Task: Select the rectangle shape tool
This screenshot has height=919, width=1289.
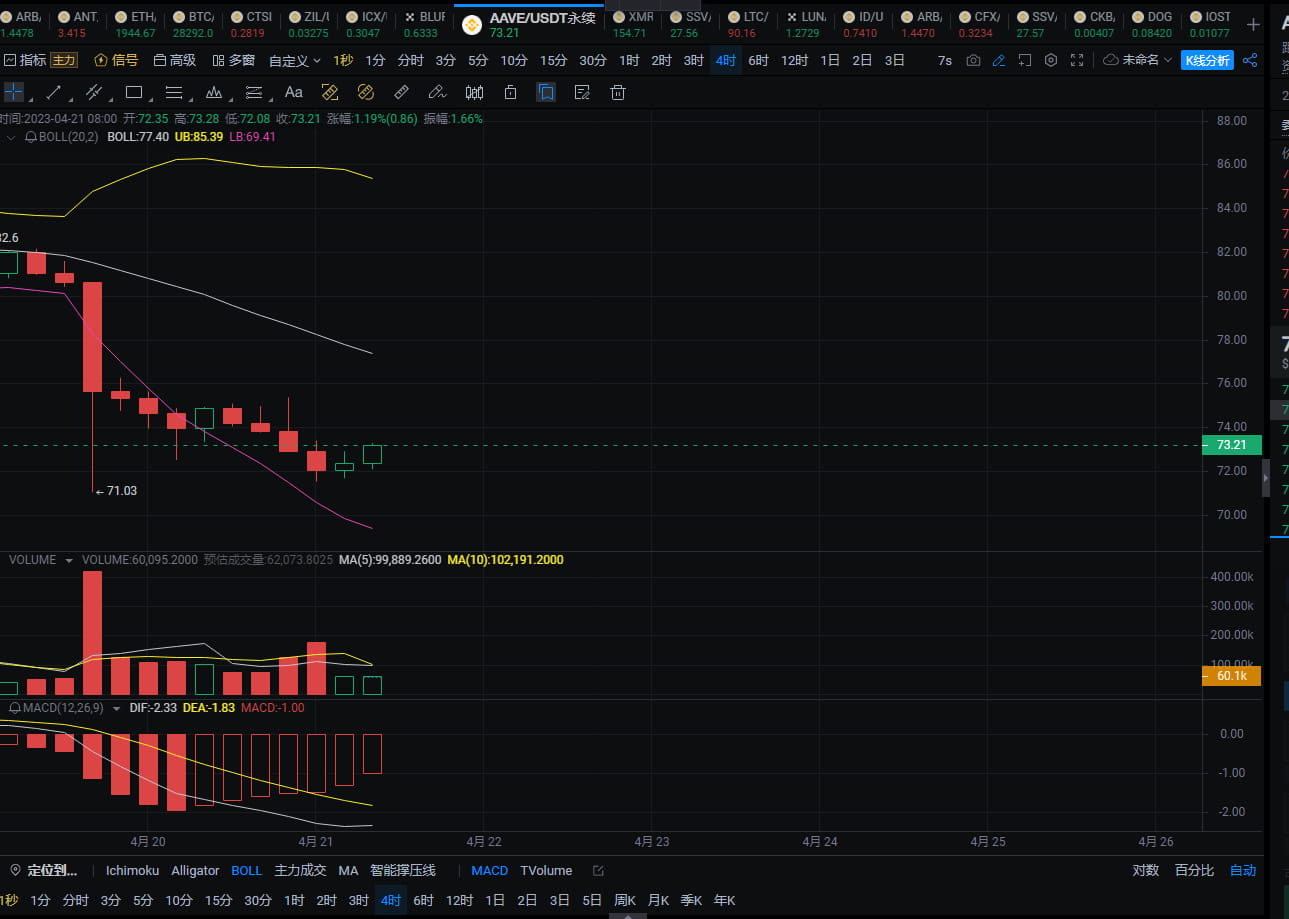Action: tap(134, 92)
